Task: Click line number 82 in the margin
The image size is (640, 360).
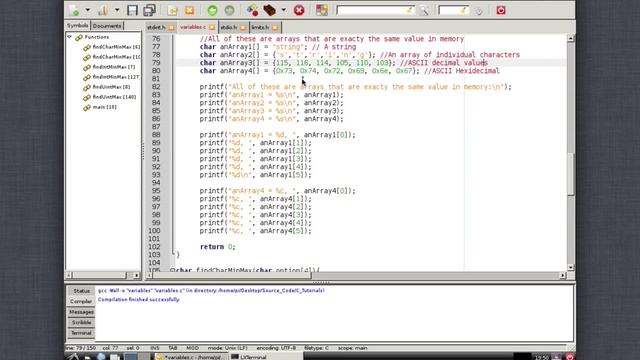Action: click(156, 87)
